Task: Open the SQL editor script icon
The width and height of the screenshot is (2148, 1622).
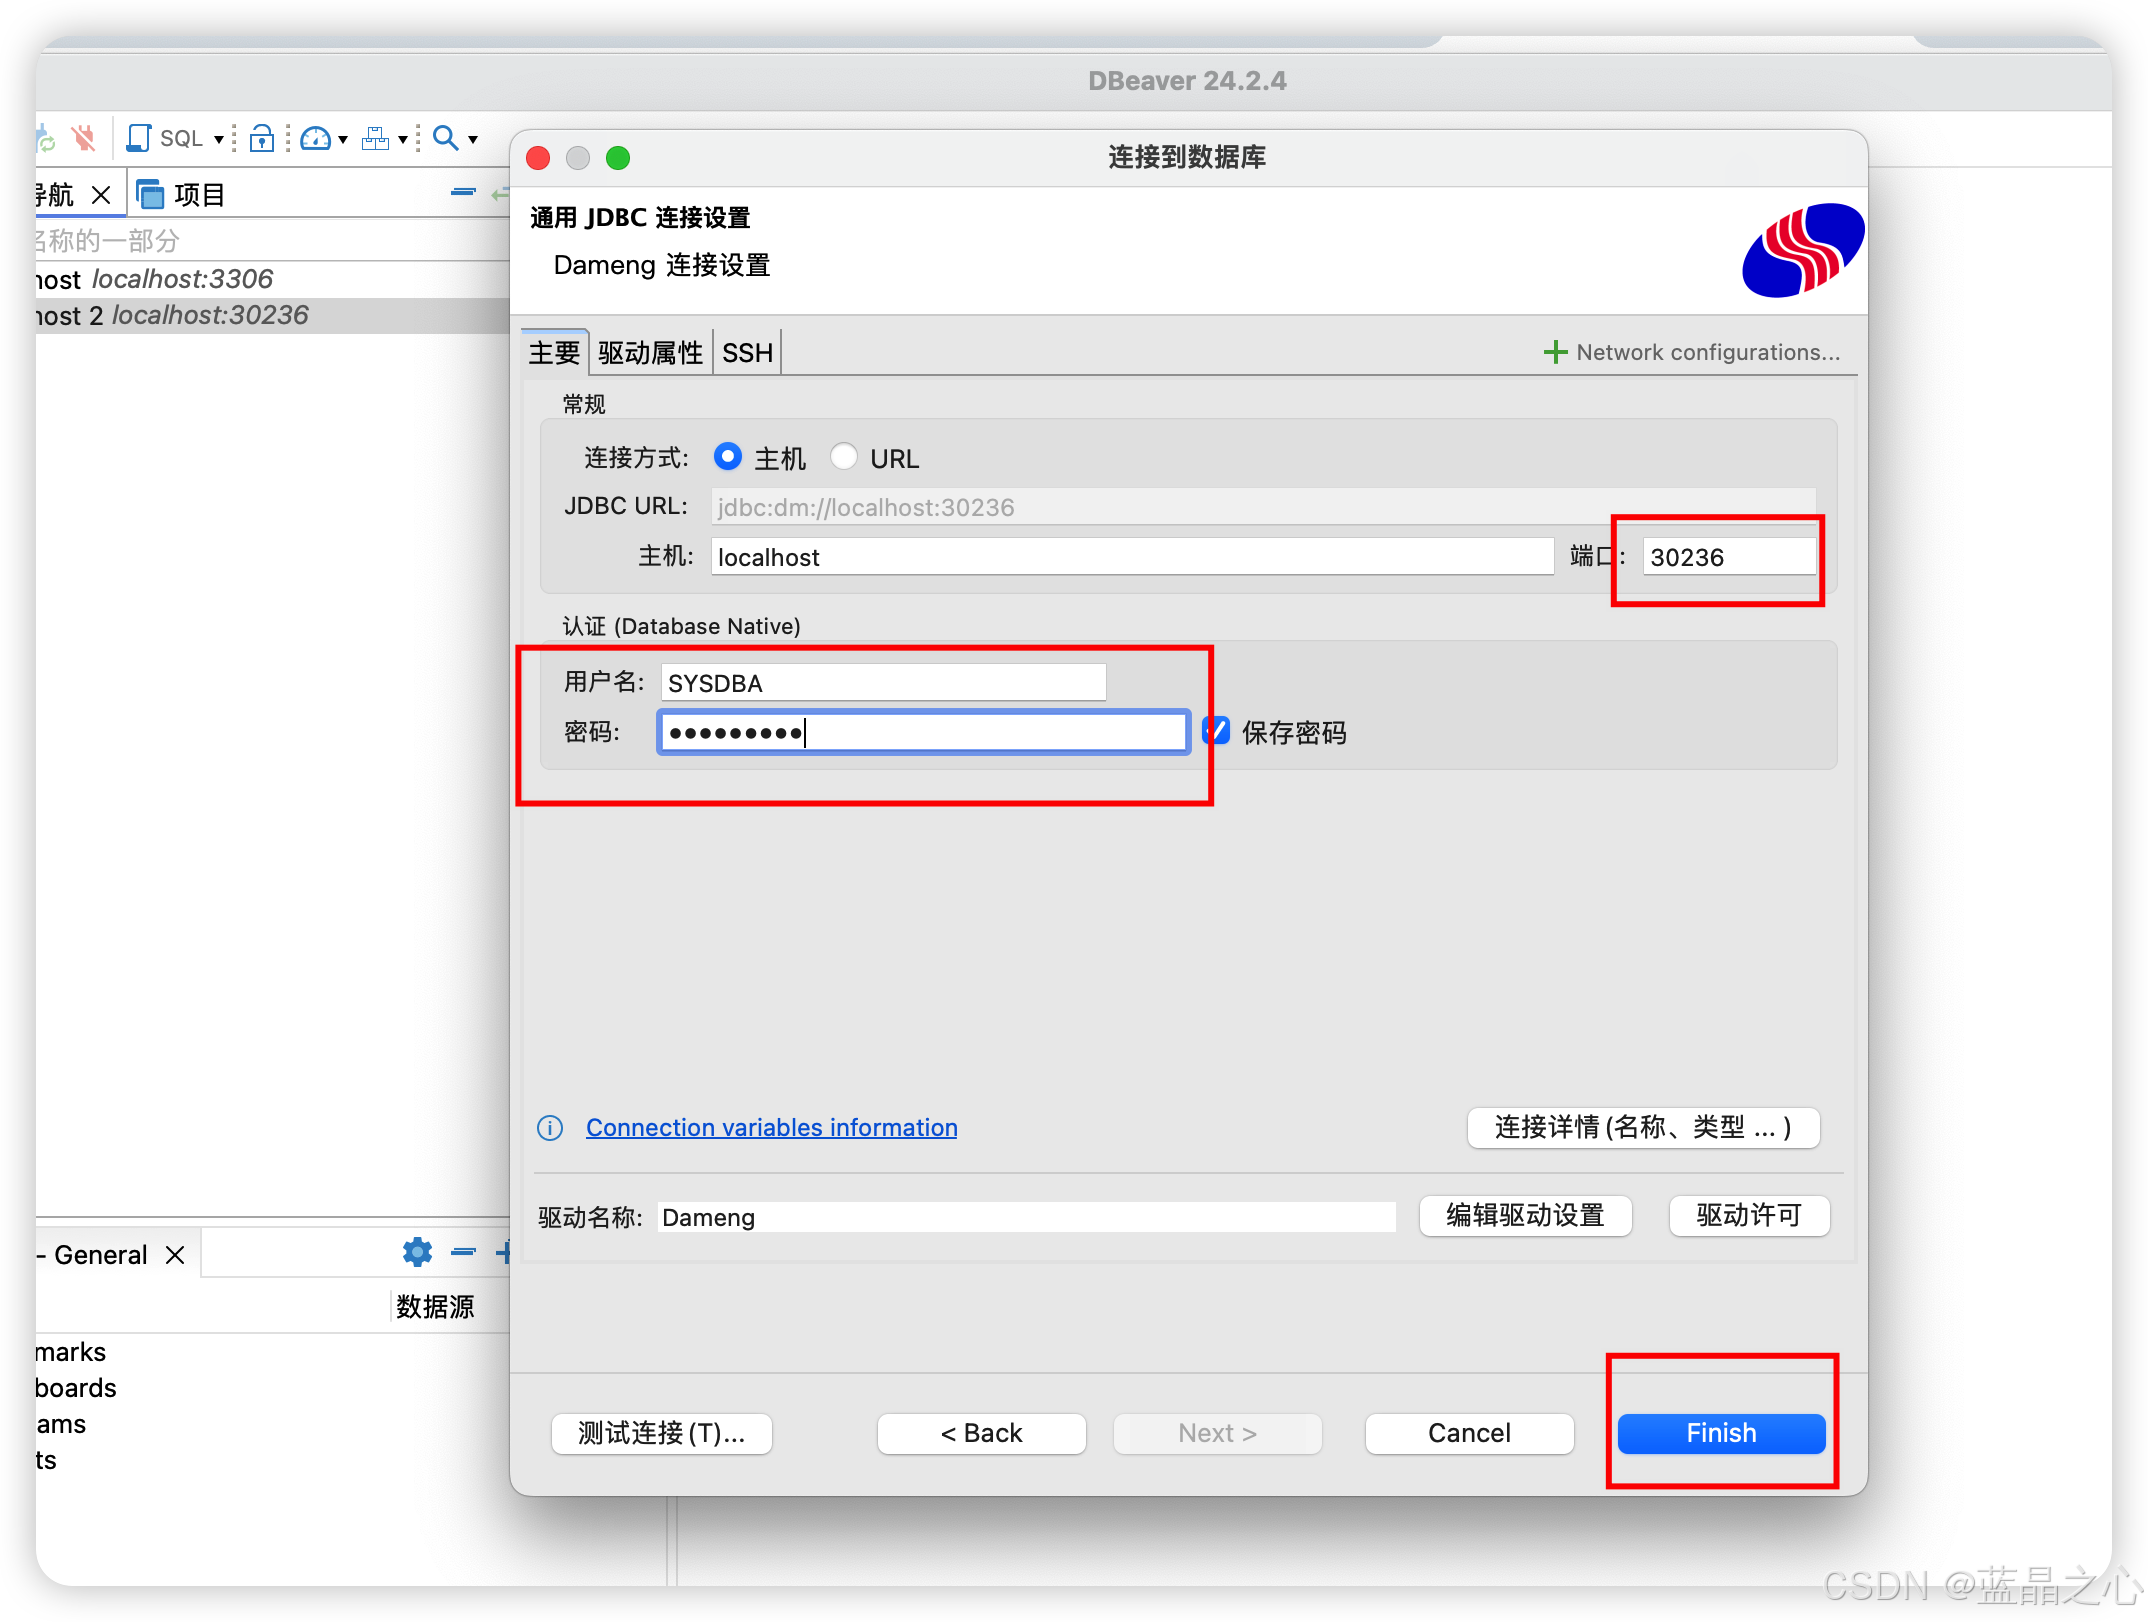Action: pyautogui.click(x=139, y=138)
